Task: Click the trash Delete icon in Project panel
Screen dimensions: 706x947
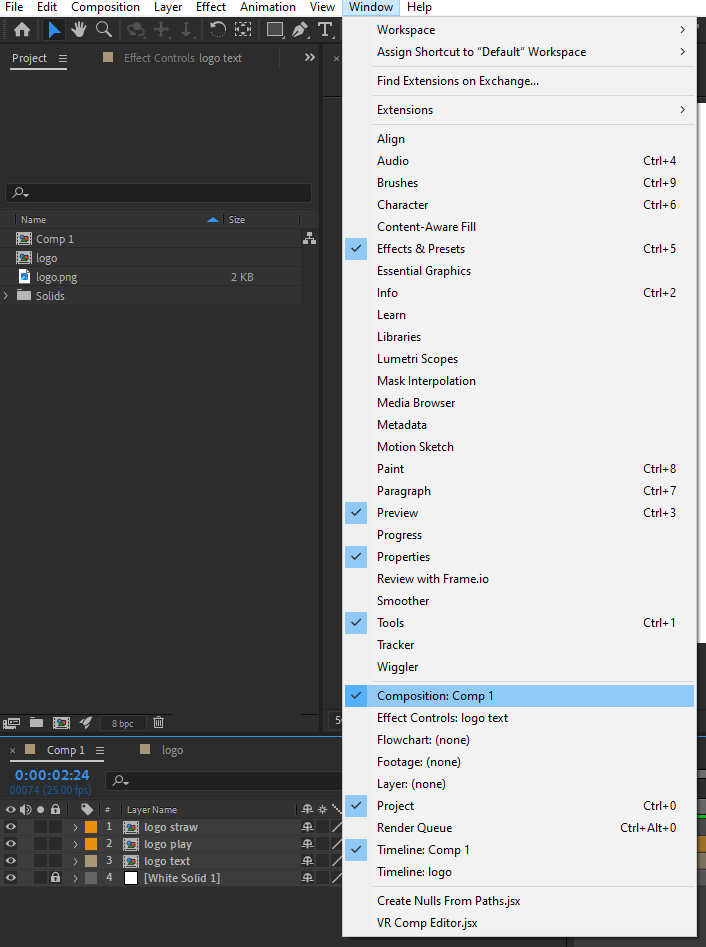Action: (x=158, y=722)
